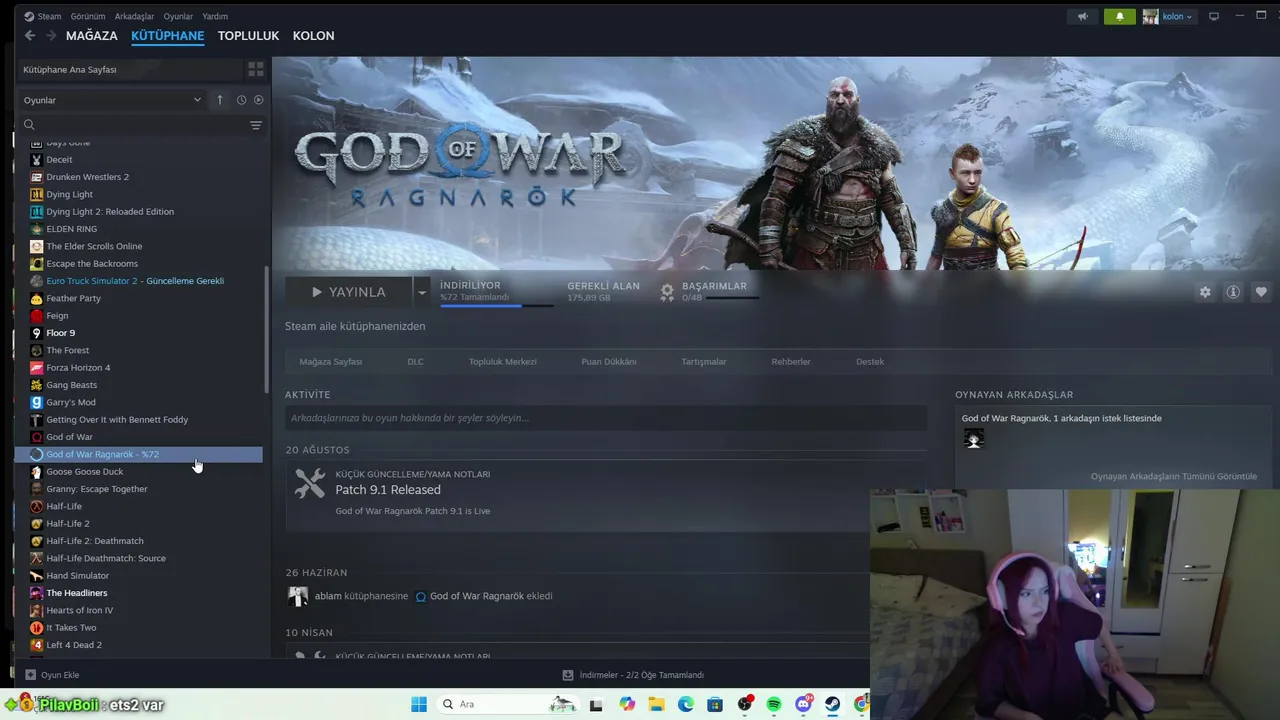
Task: Add game to favorites heart icon
Action: pos(1261,292)
